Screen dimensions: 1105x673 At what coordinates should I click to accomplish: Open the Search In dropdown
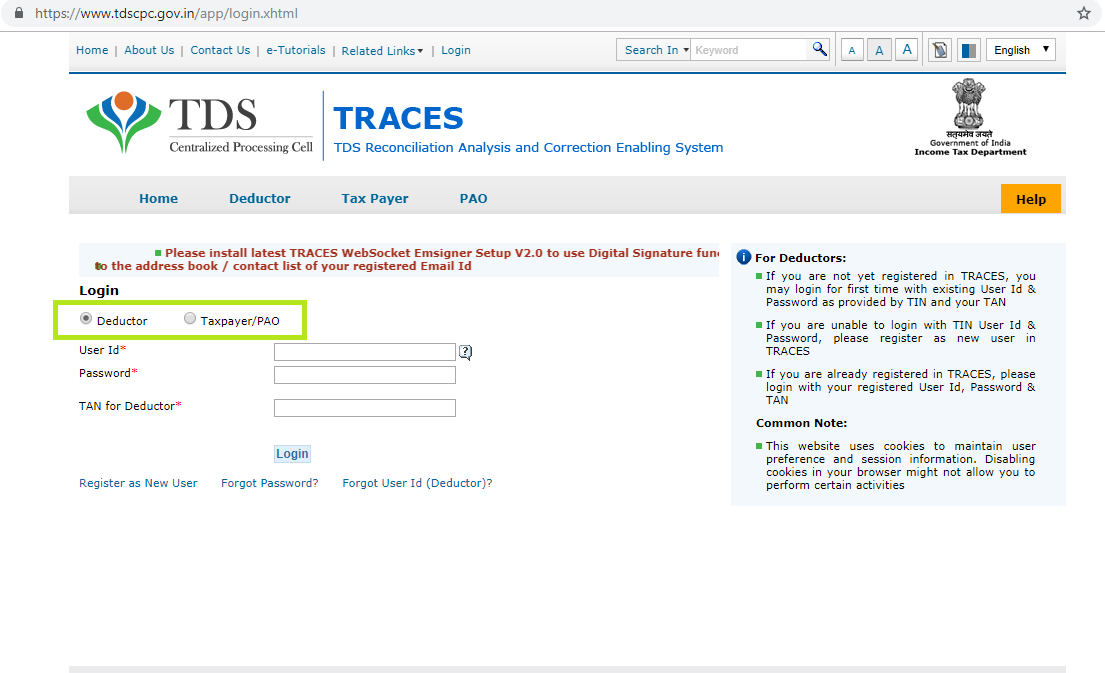pos(653,50)
